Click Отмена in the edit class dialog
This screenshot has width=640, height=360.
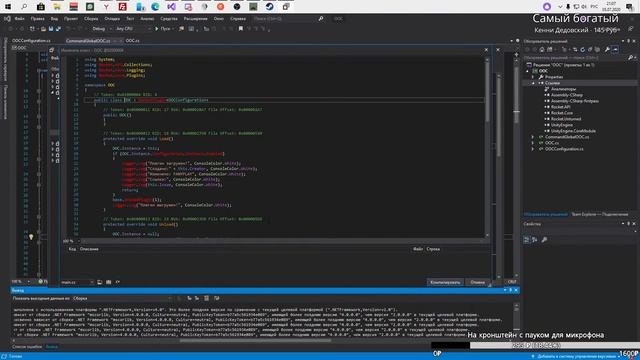pos(478,282)
